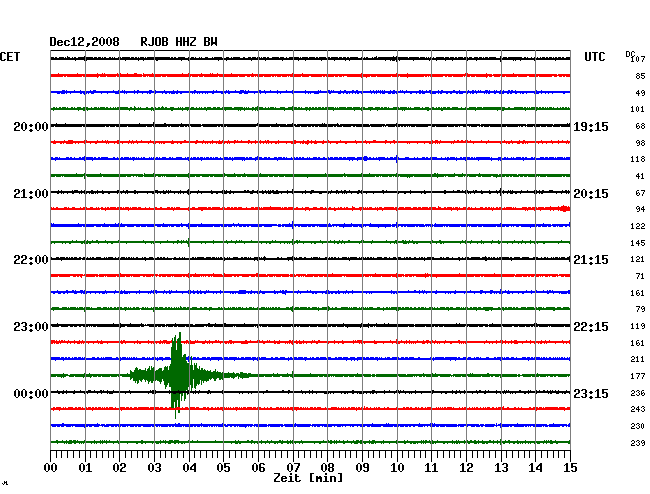Click the small red burst ending trace 94

(564, 208)
